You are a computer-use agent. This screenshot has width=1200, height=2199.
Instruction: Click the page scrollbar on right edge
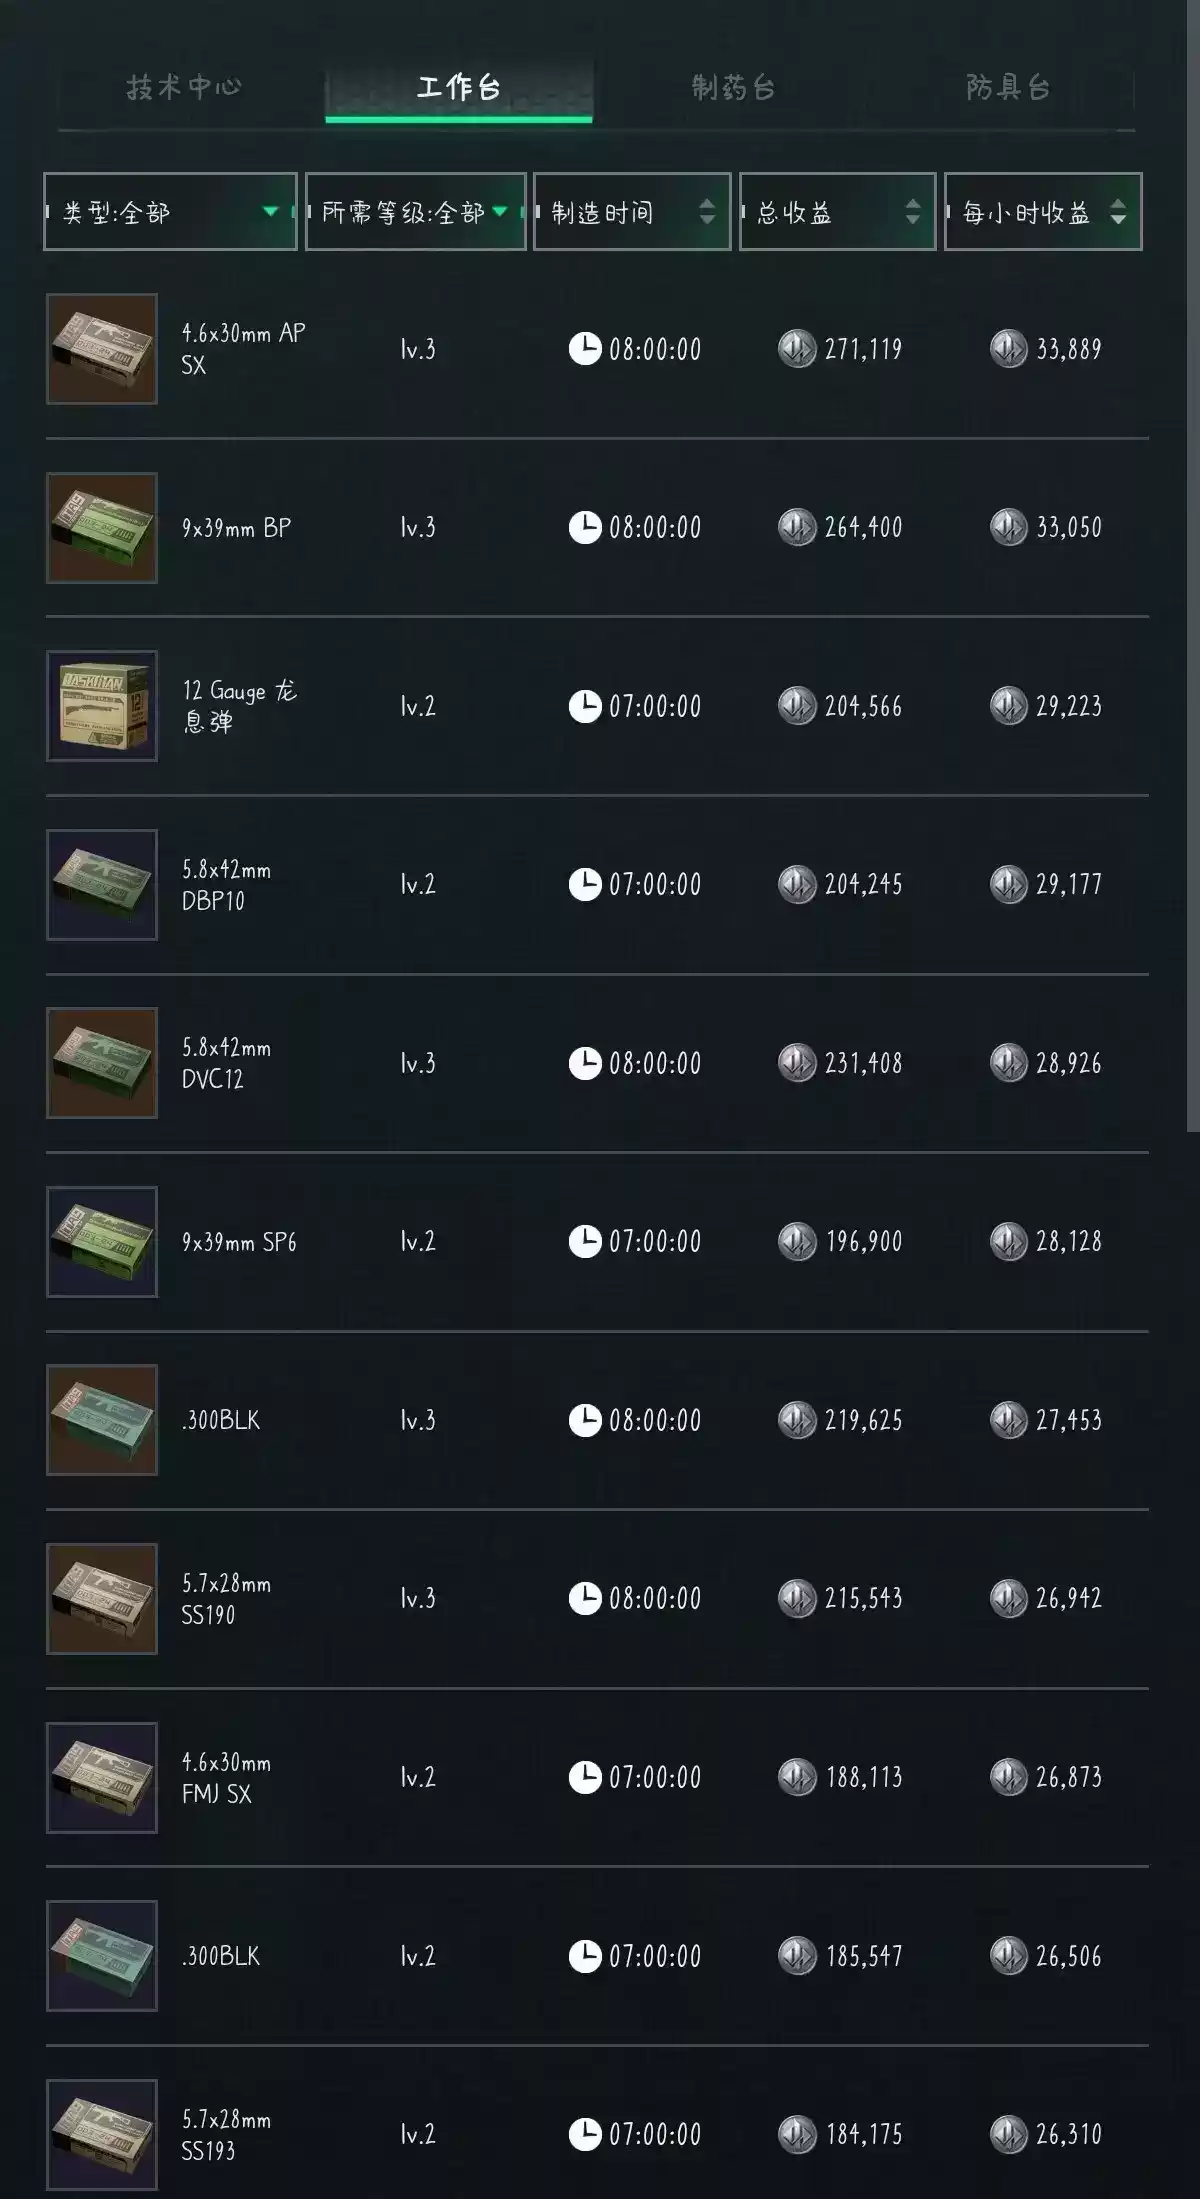tap(1193, 600)
